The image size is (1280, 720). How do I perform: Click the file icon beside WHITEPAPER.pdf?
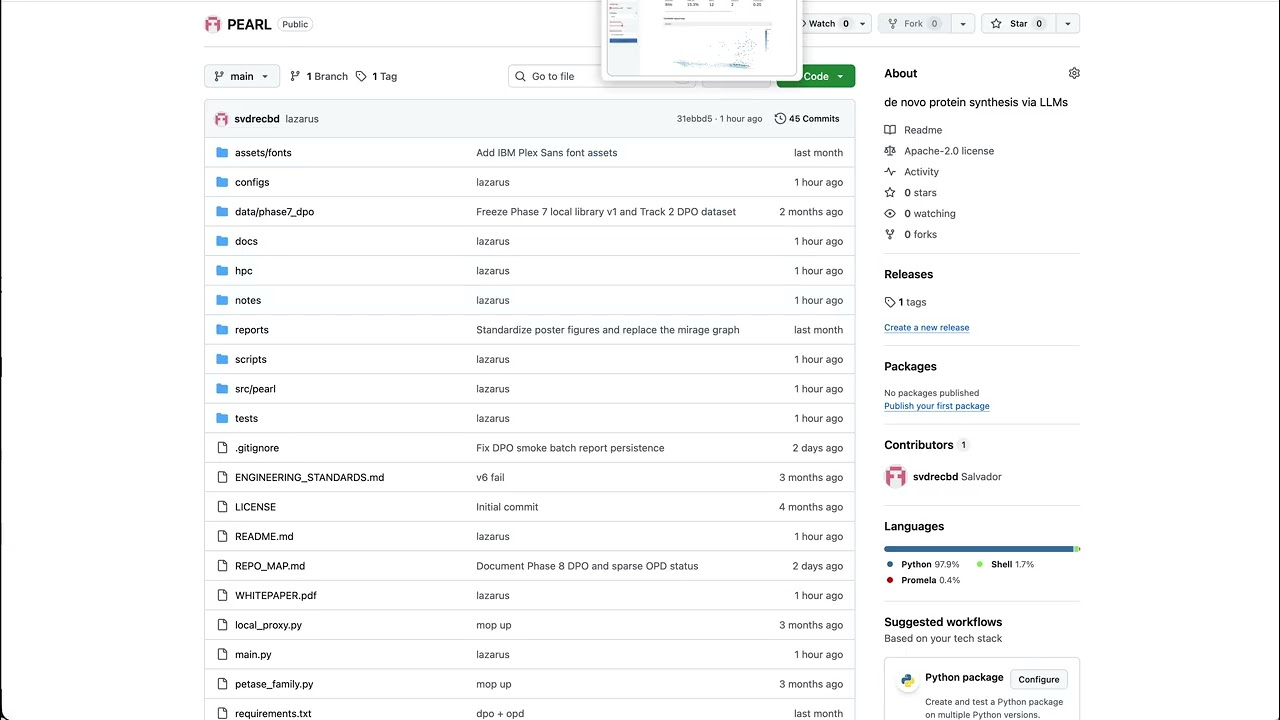coord(222,595)
